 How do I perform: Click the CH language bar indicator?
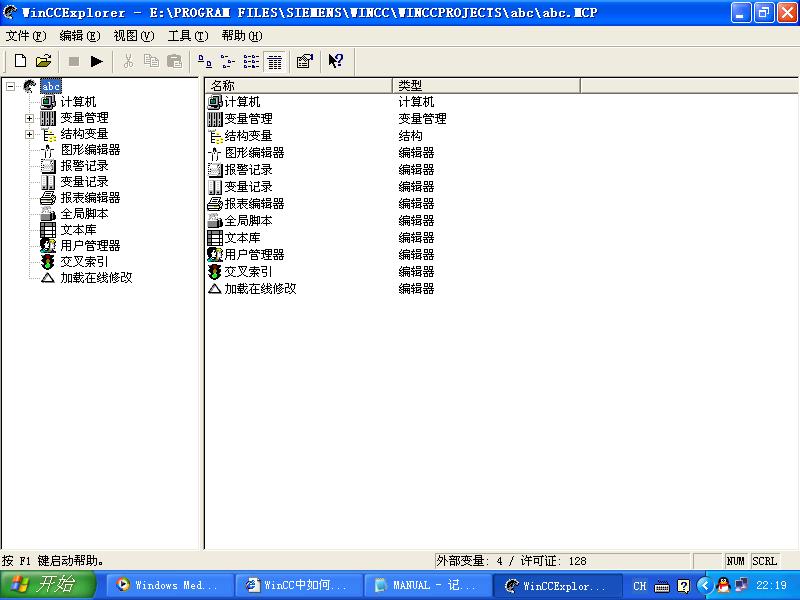click(640, 586)
